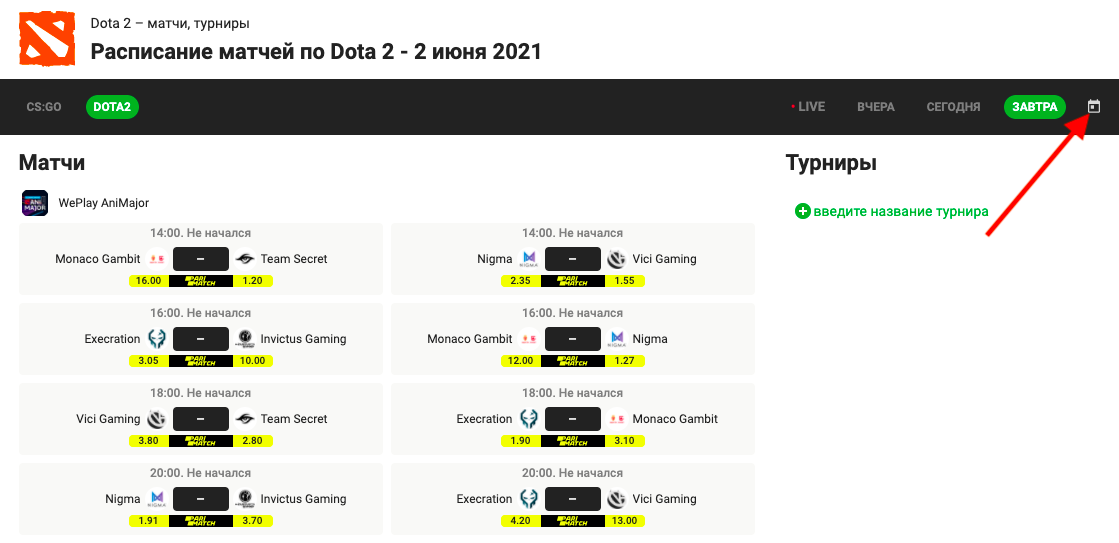This screenshot has width=1119, height=543.
Task: Click Parimatch logo in Execration vs Invictus match
Action: 201,361
